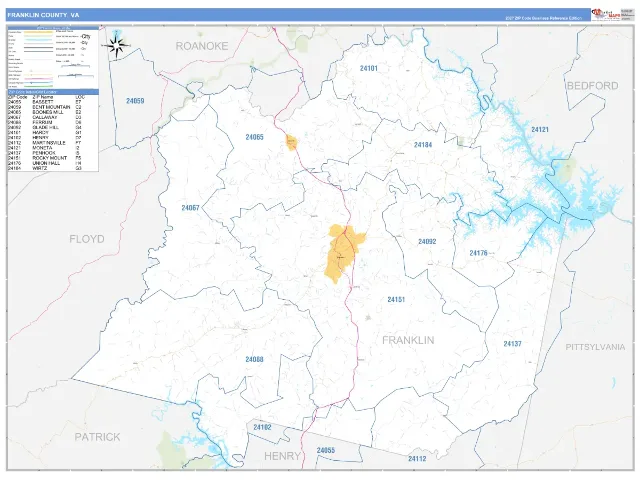Click the GLADE HILL row in ZIP index
The height and width of the screenshot is (480, 640).
coord(45,127)
